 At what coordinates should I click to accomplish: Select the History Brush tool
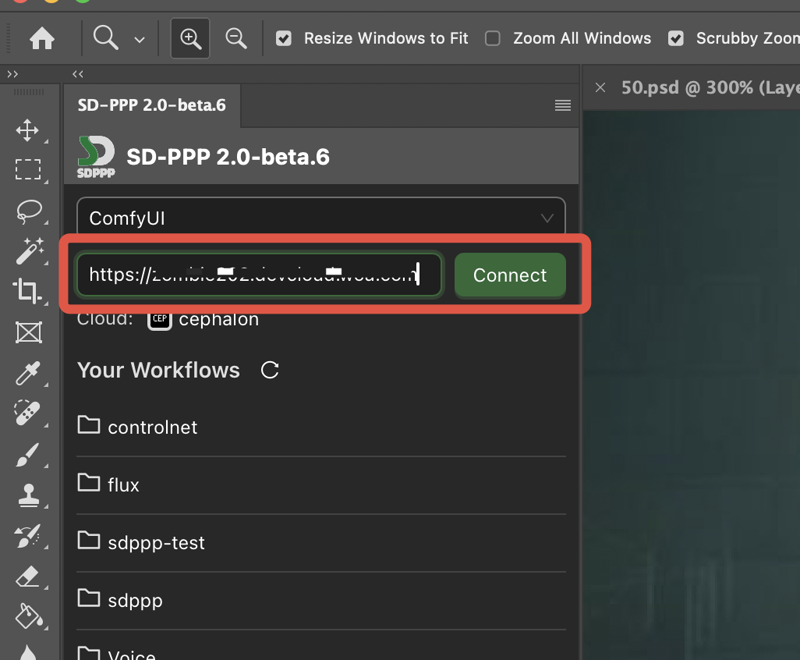click(x=28, y=536)
